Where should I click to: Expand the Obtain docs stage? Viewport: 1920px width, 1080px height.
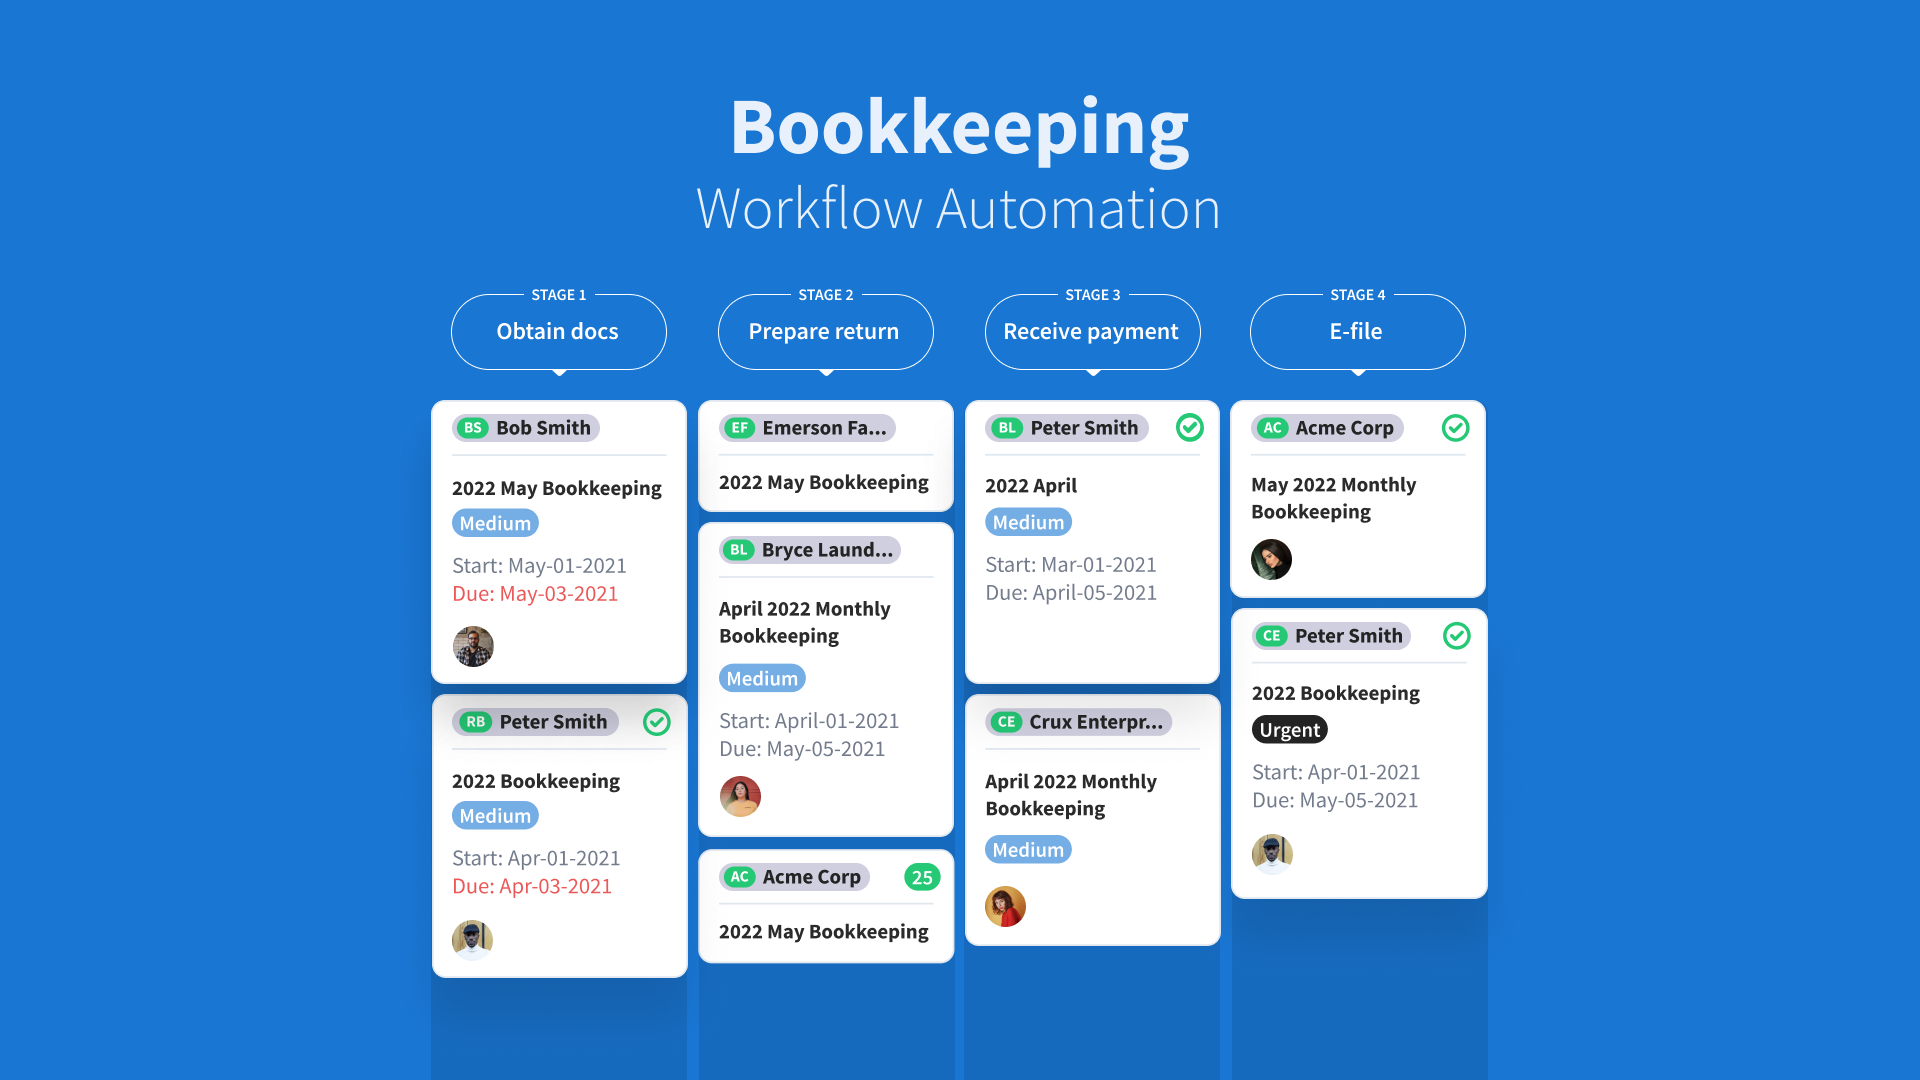pos(558,332)
